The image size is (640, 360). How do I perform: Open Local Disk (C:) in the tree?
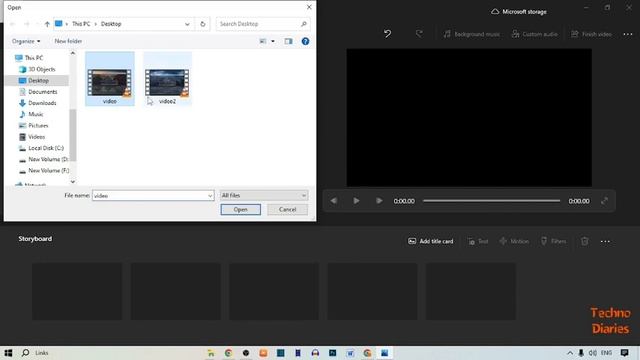tap(46, 148)
